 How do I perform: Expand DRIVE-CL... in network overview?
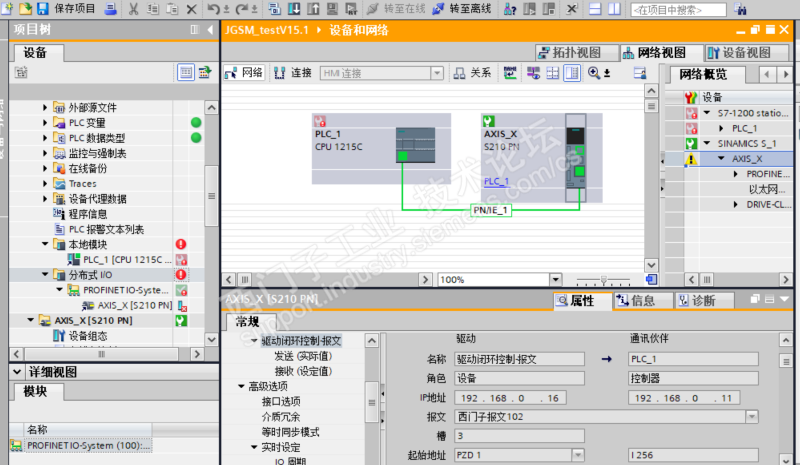[x=735, y=204]
